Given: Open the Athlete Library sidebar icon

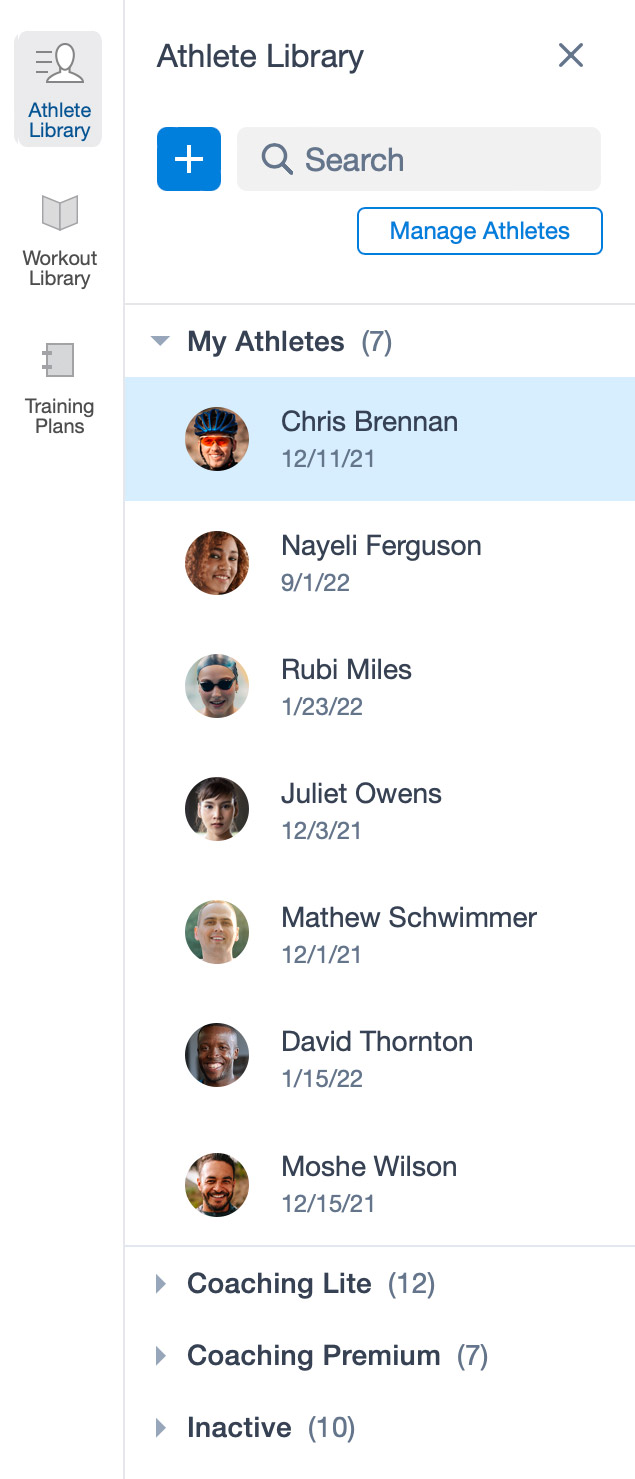Looking at the screenshot, I should [59, 63].
